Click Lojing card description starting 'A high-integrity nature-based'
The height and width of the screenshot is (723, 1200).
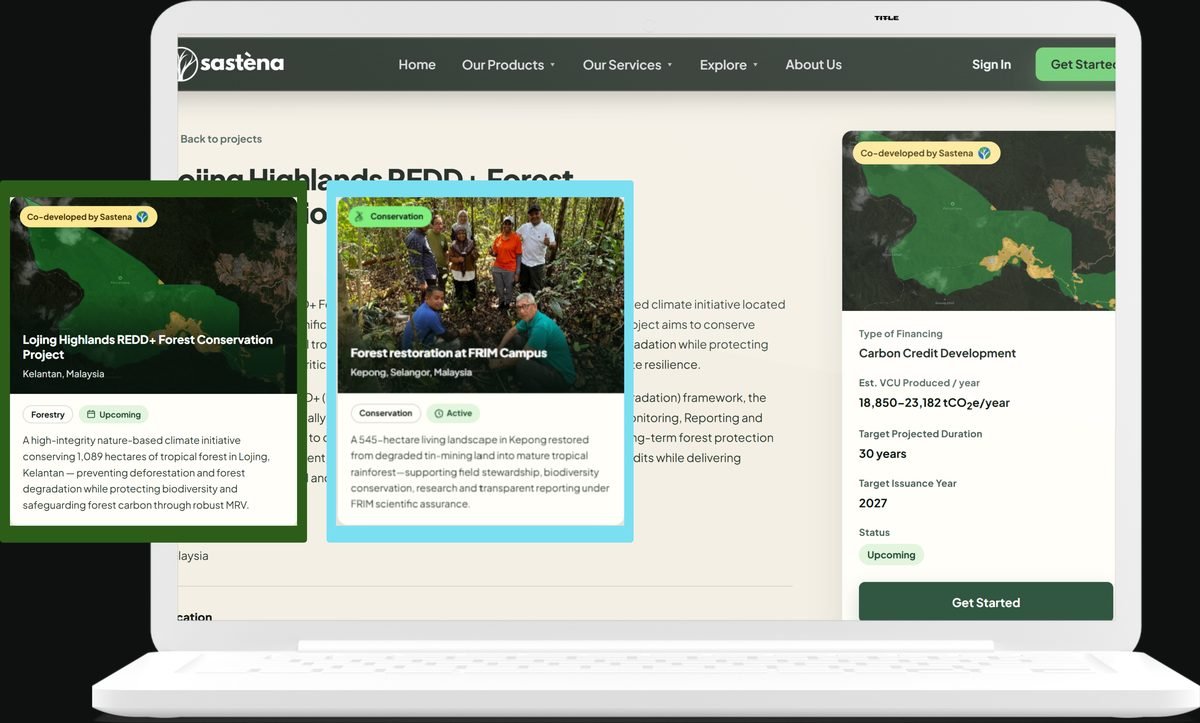tap(147, 473)
